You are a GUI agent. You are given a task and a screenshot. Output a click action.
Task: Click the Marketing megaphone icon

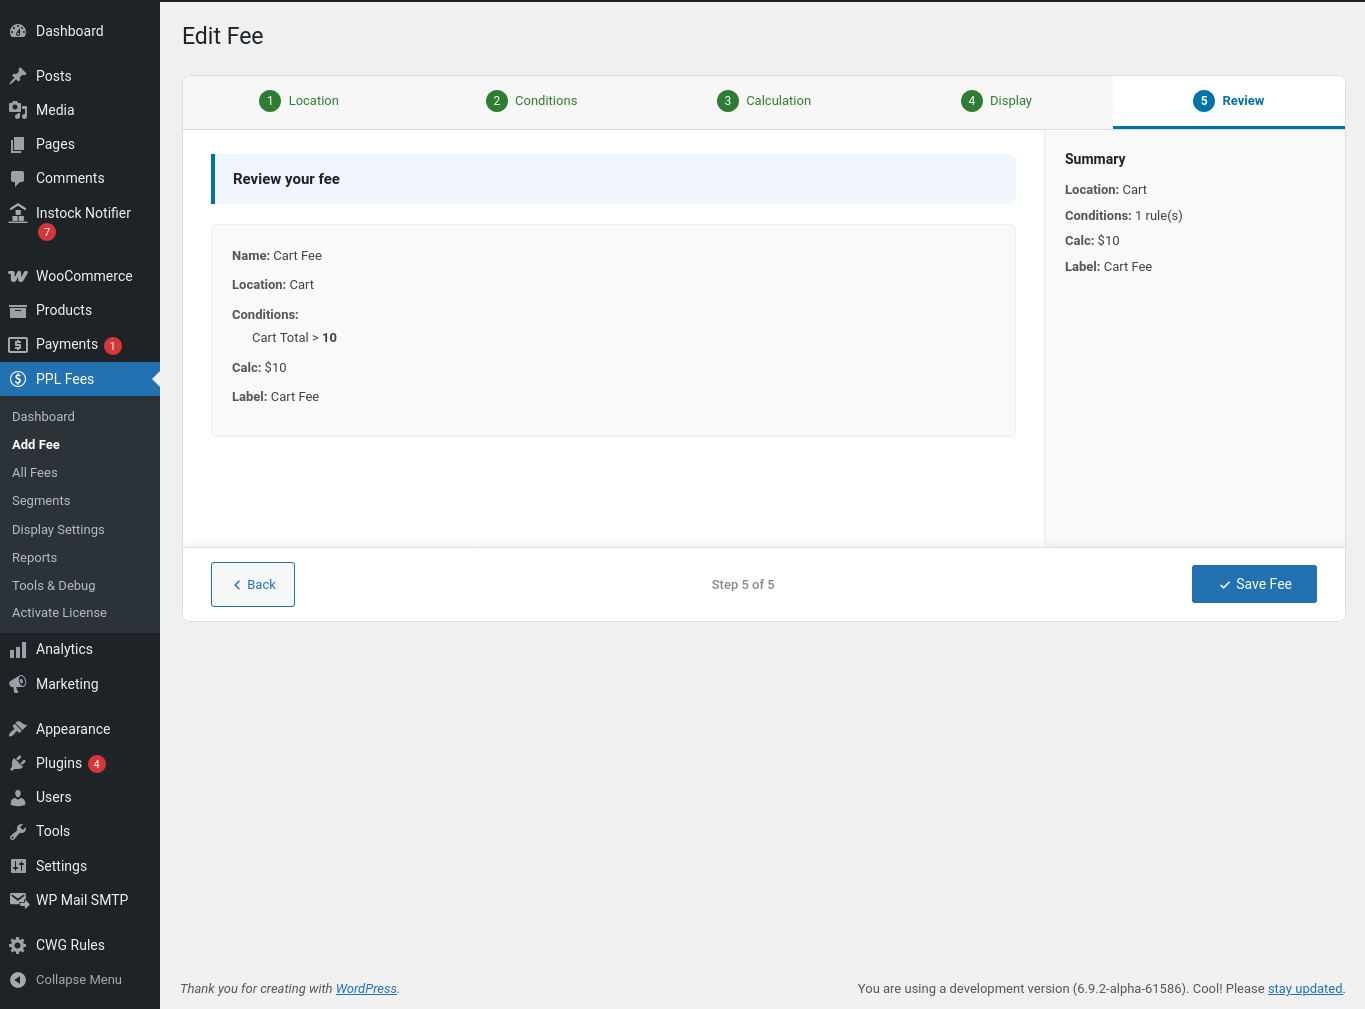click(x=18, y=684)
